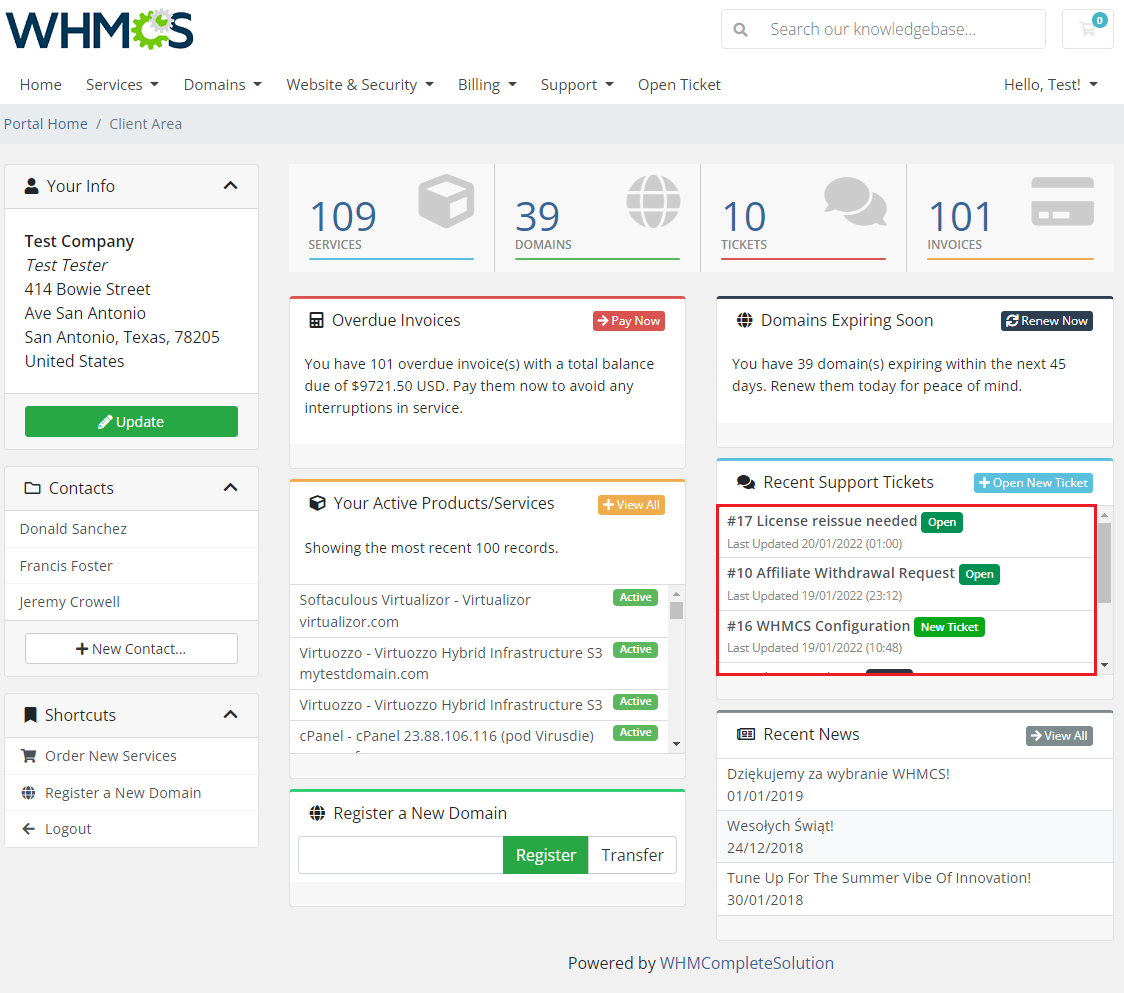
Task: Click the Renew Now button
Action: pos(1047,320)
